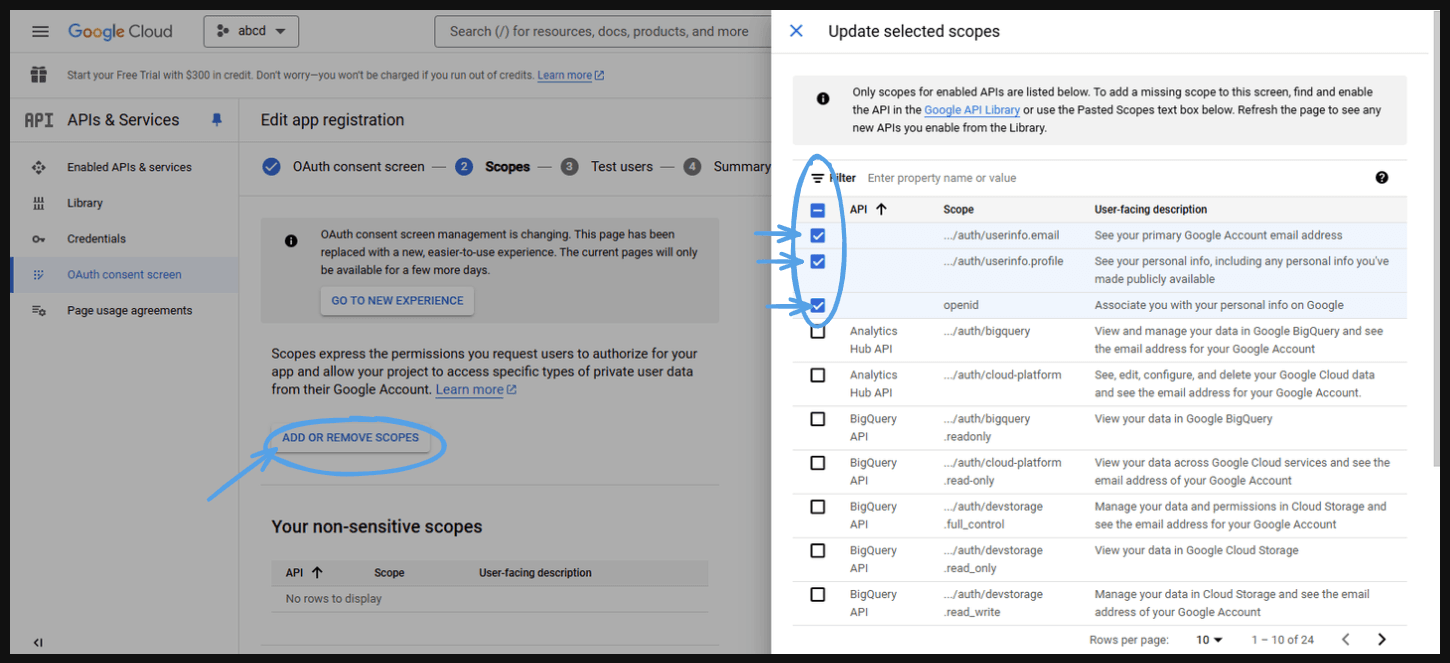
Task: Click the gift icon in the trial banner
Action: click(39, 75)
